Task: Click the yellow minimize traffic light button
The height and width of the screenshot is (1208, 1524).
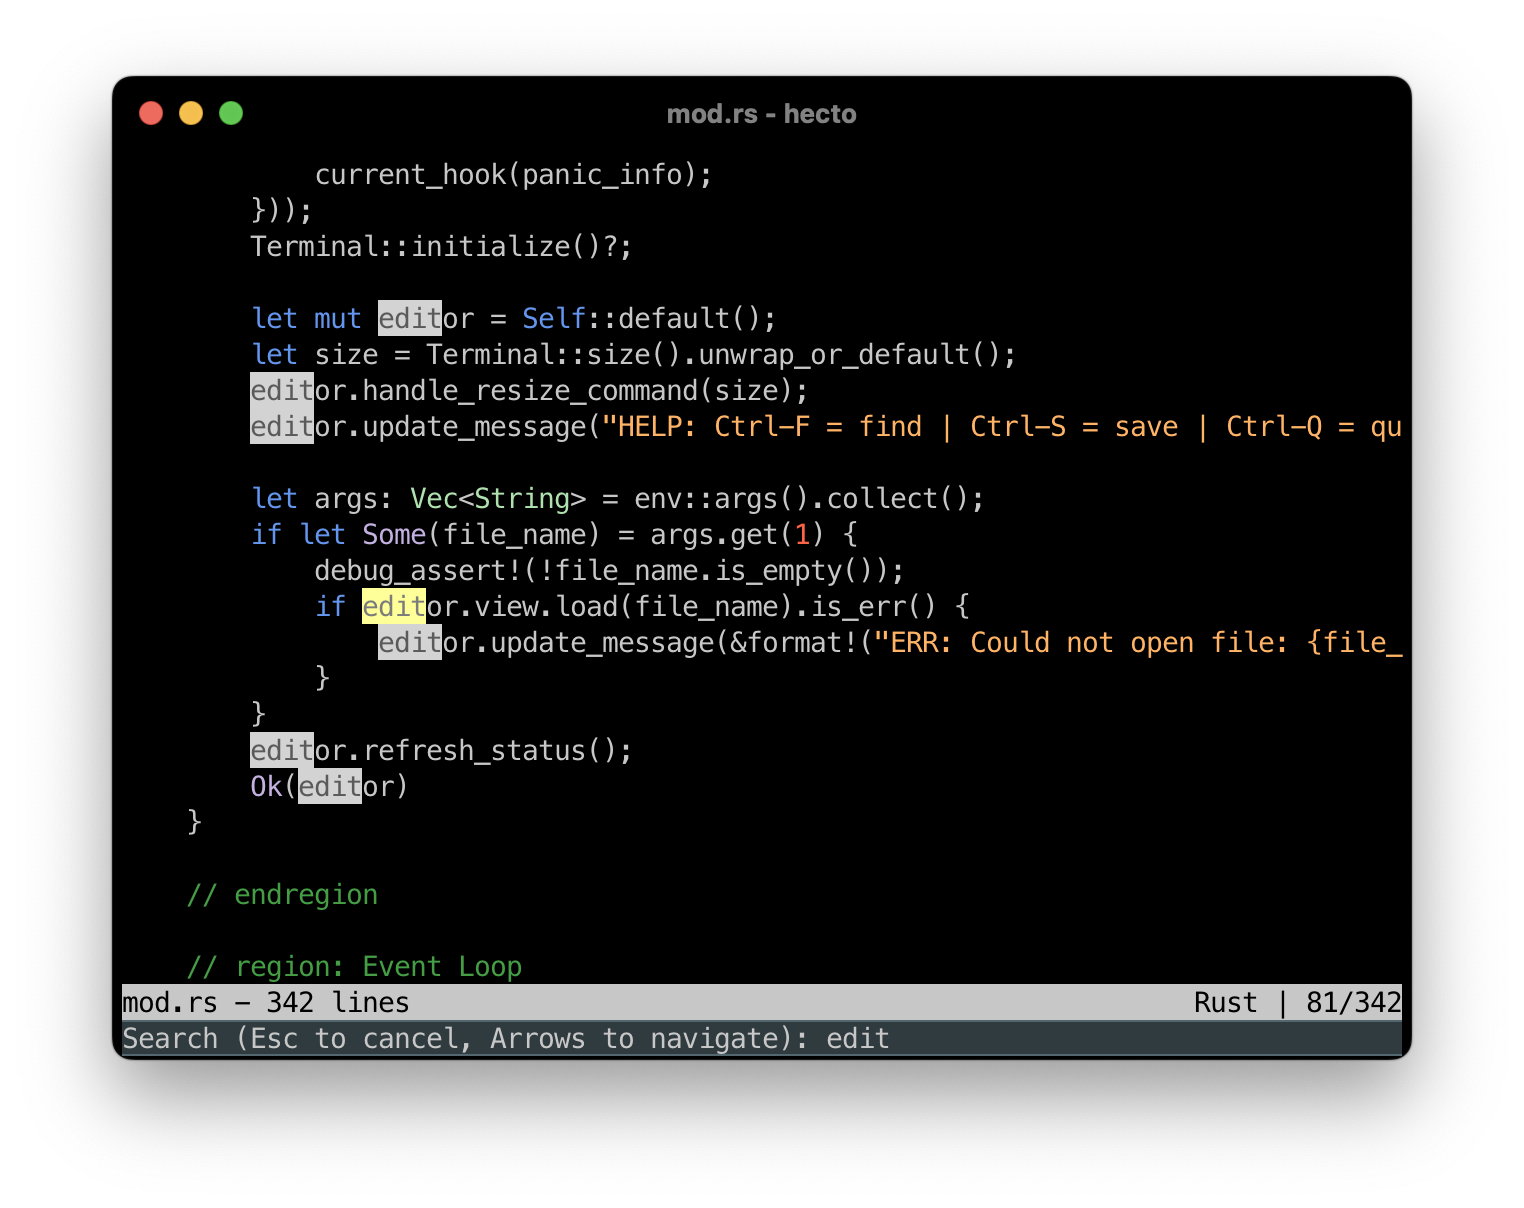Action: click(x=191, y=113)
